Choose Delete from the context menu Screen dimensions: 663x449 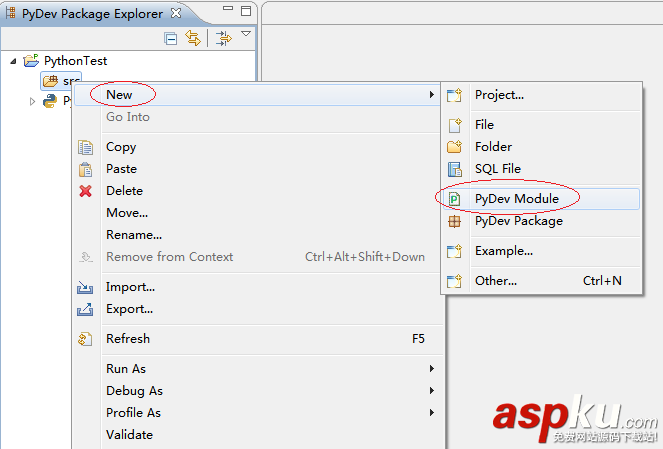tap(257, 191)
